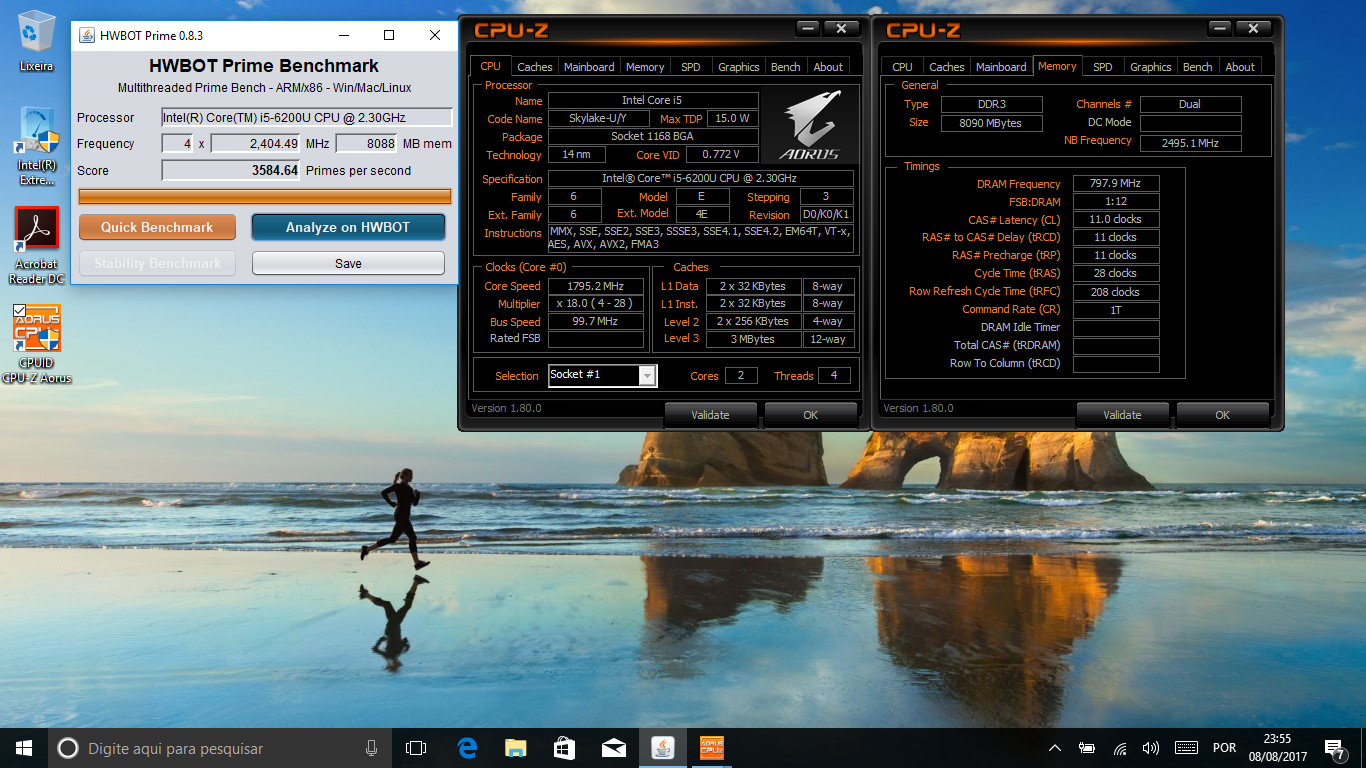Switch to Mainboard tab in left CPU-Z
Viewport: 1366px width, 768px height.
click(589, 67)
